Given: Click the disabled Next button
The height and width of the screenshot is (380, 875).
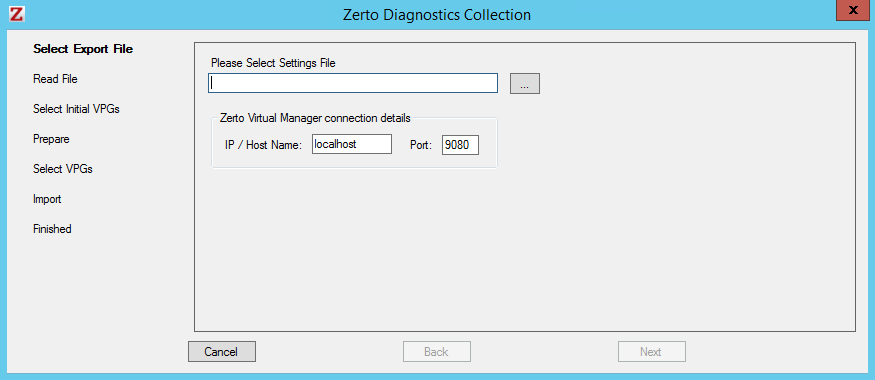Looking at the screenshot, I should click(652, 352).
